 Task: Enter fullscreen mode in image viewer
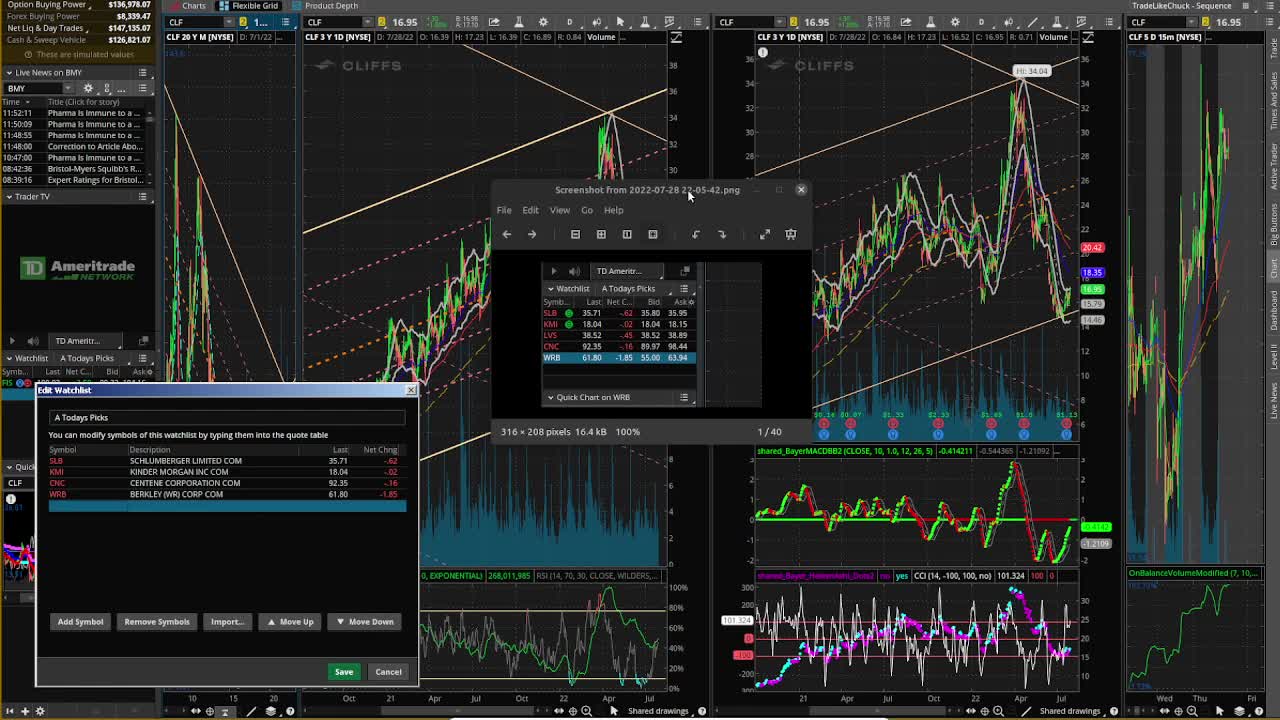pos(765,234)
